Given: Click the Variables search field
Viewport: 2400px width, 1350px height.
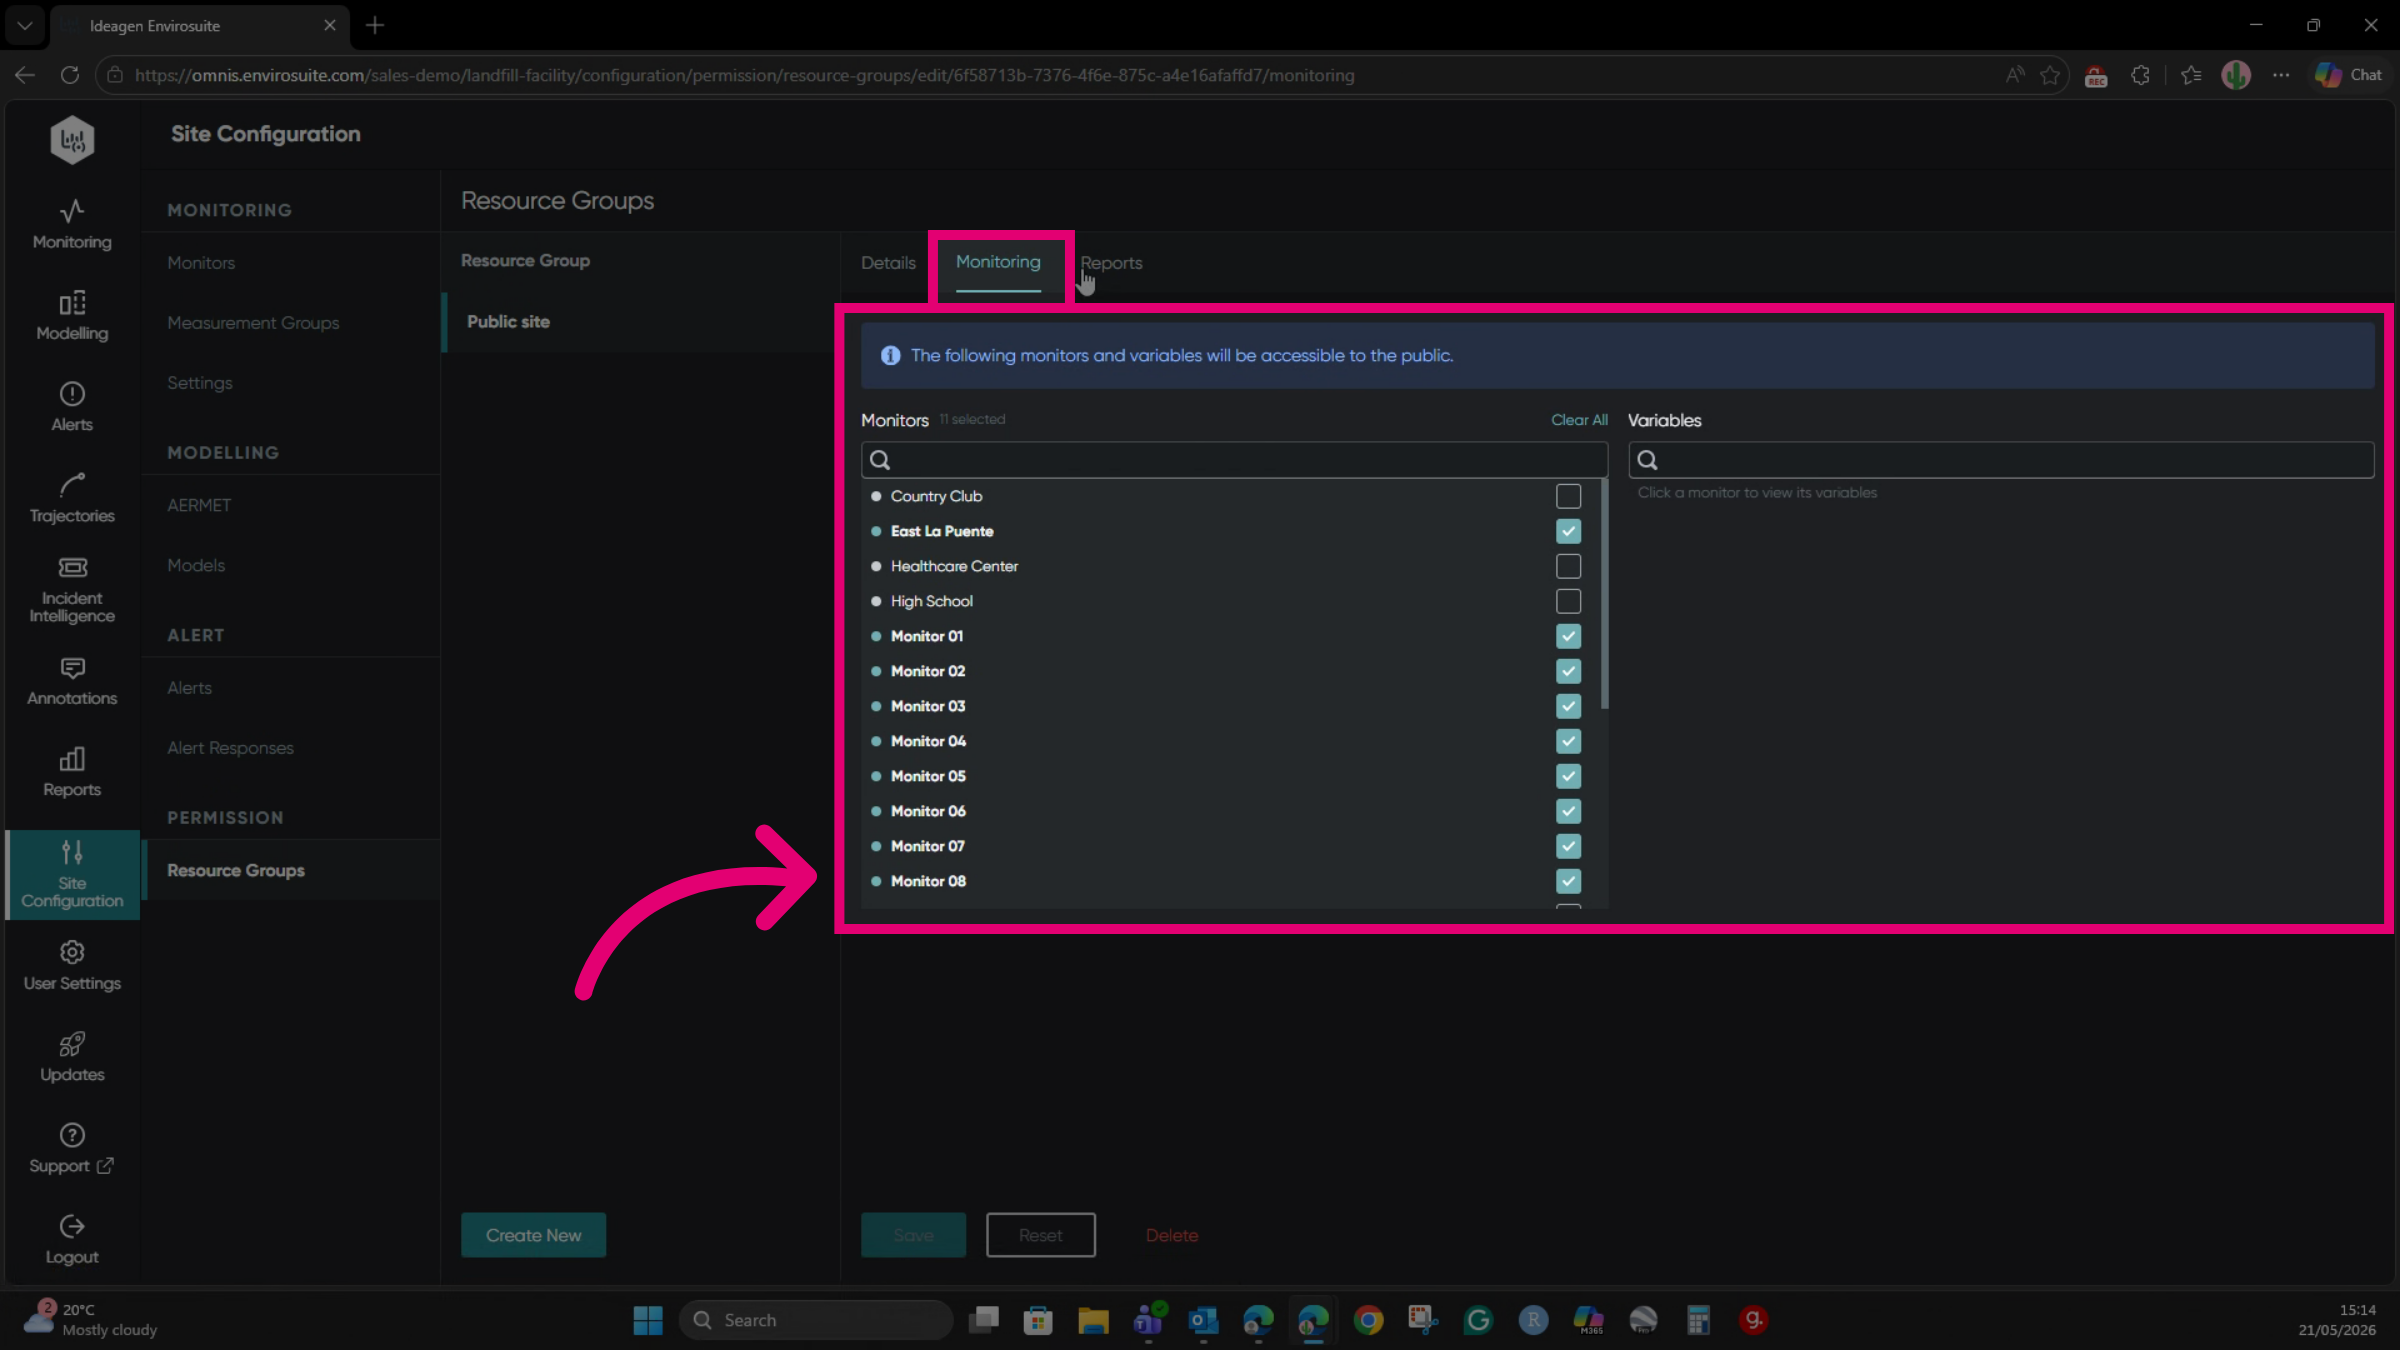Looking at the screenshot, I should [x=2000, y=460].
